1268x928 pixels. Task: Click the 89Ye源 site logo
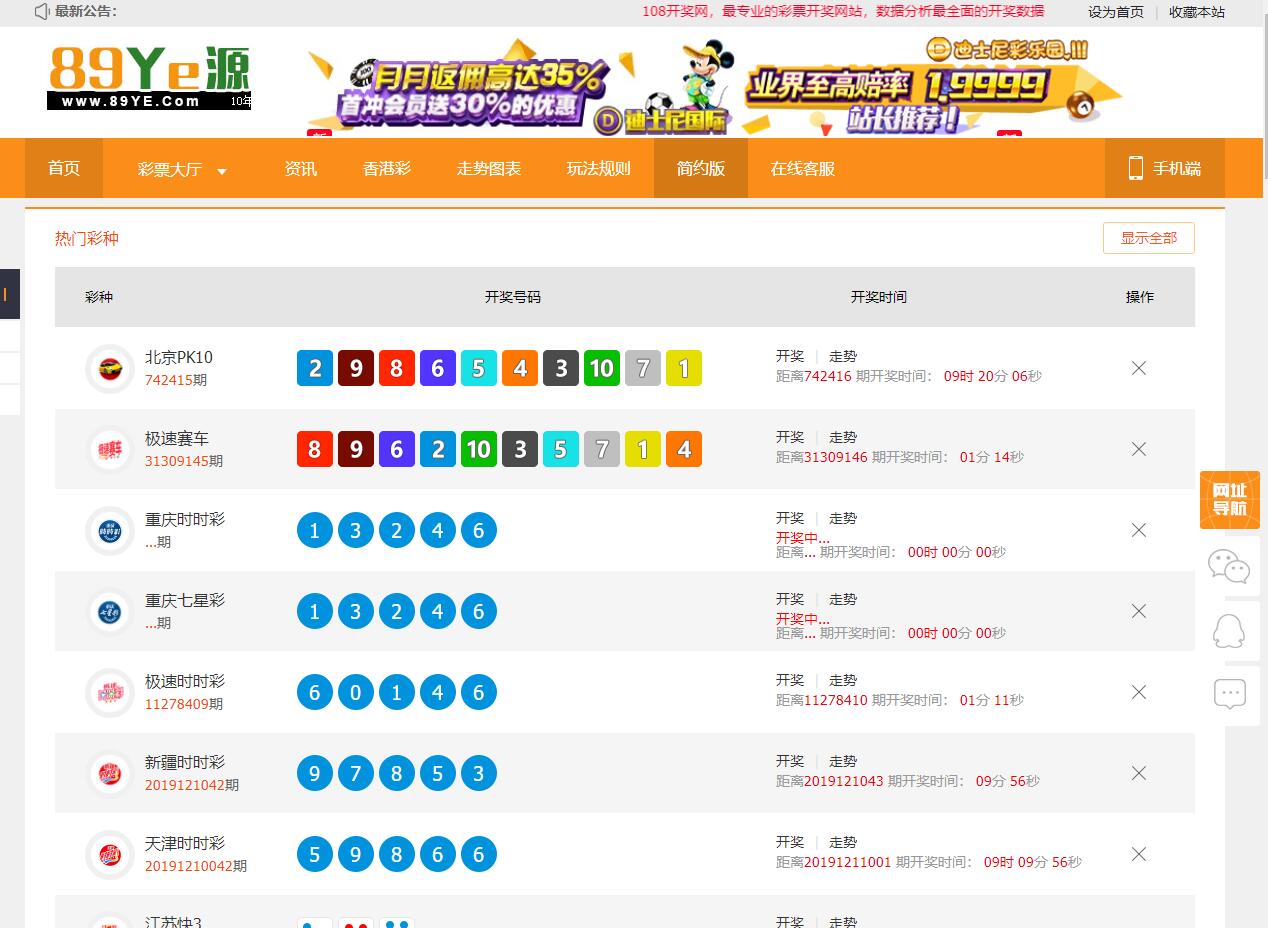point(149,77)
